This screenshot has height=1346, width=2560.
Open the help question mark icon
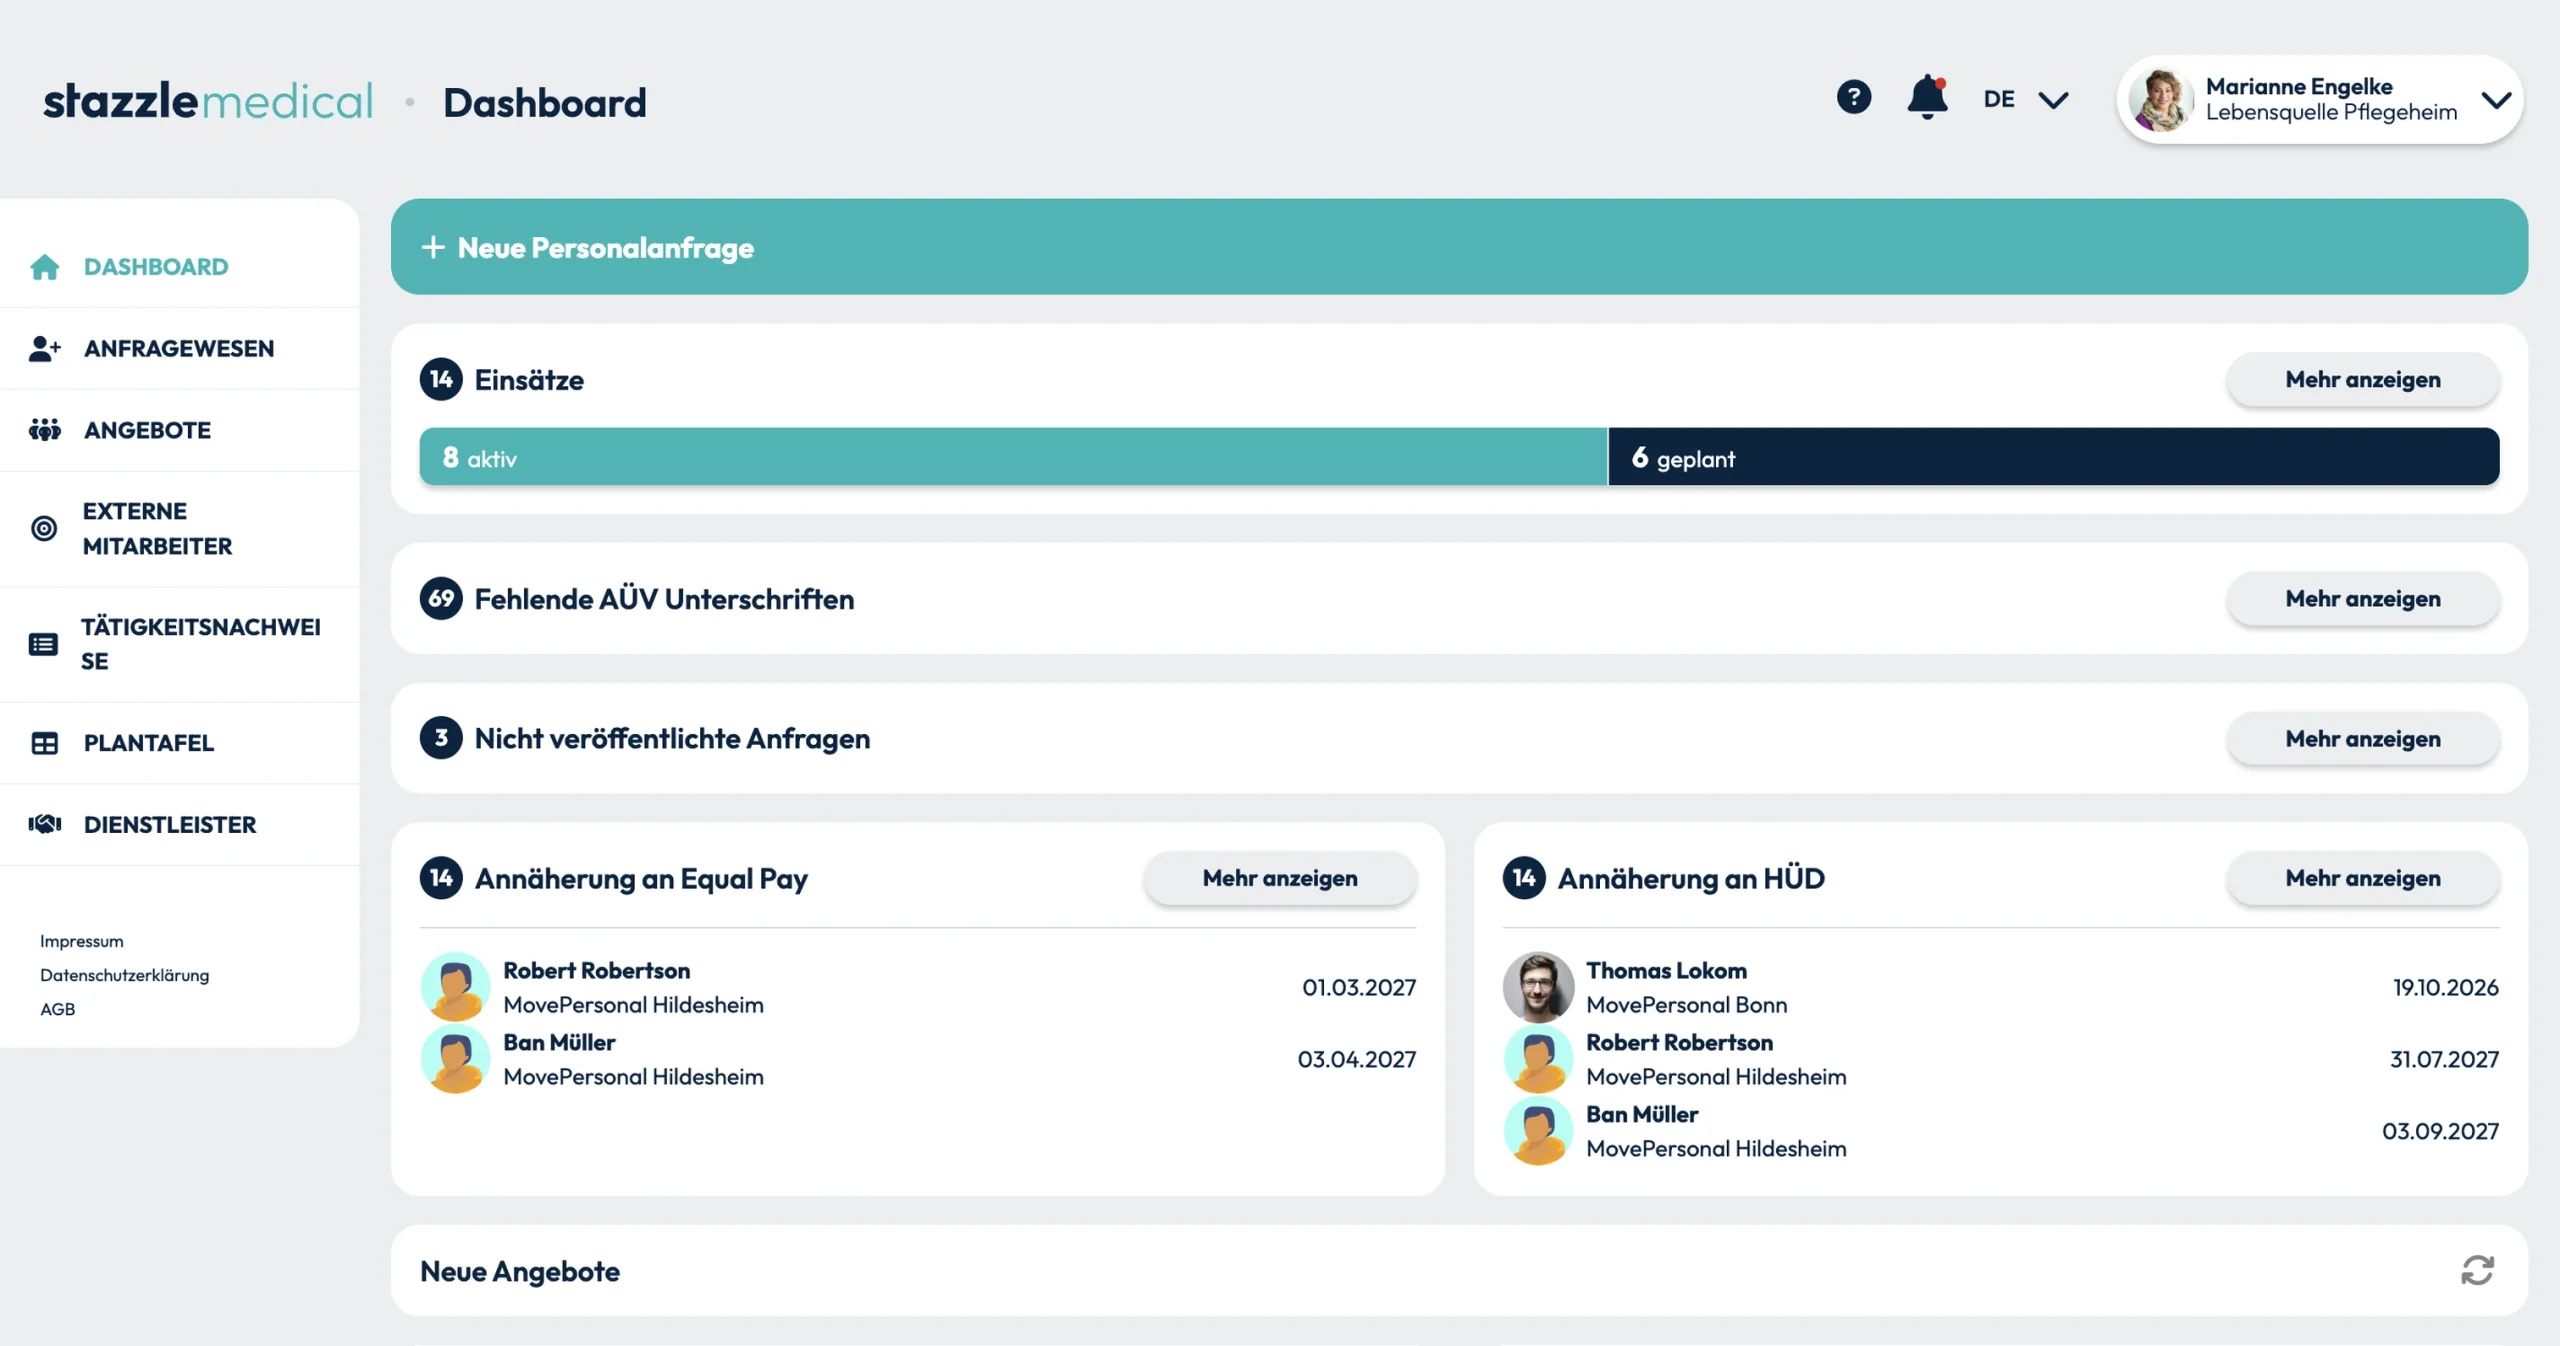(x=1853, y=97)
